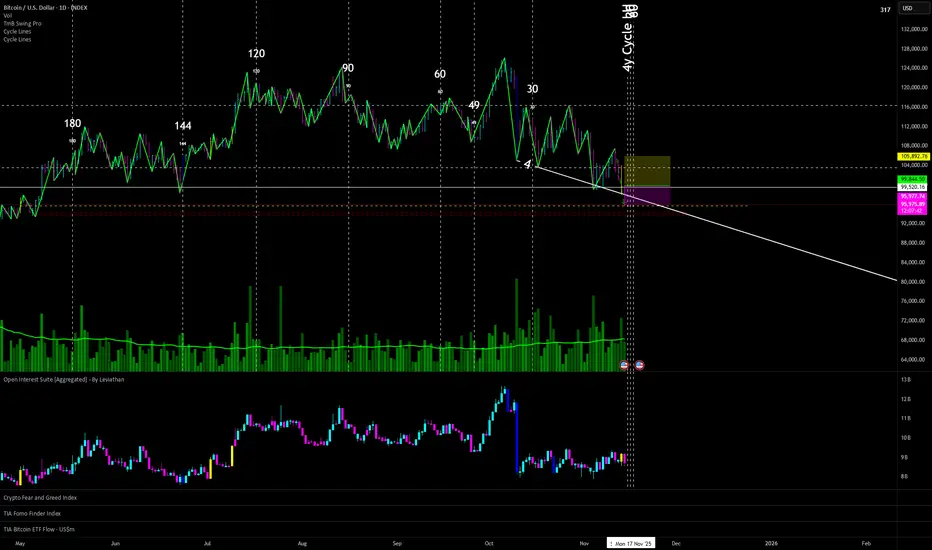Image resolution: width=932 pixels, height=550 pixels.
Task: Click the green 99,844.50 price tag
Action: (912, 179)
